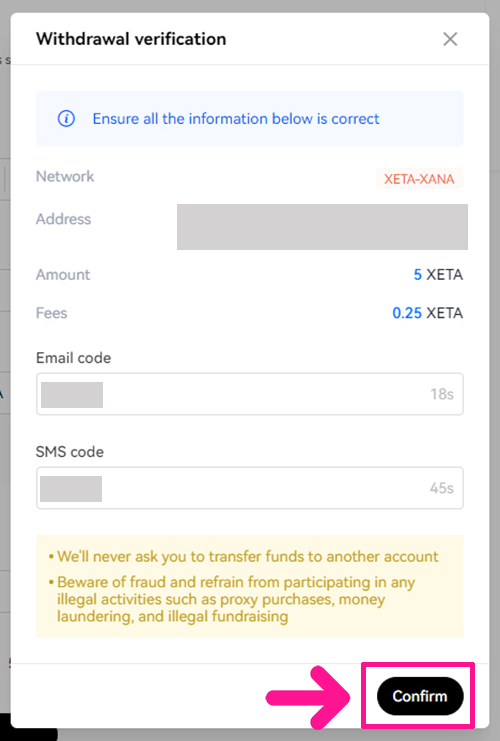Click the SMS code label

pos(69,452)
